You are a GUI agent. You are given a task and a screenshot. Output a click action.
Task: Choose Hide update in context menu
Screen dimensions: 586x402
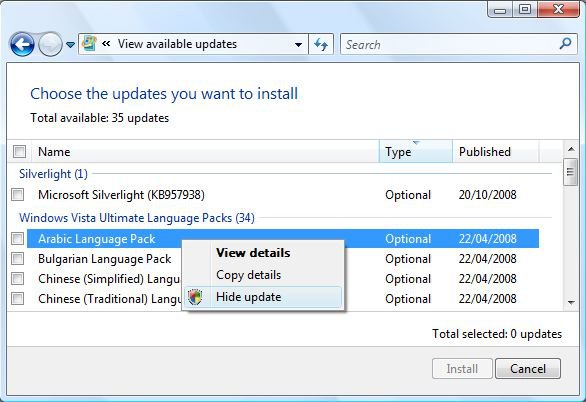263,297
